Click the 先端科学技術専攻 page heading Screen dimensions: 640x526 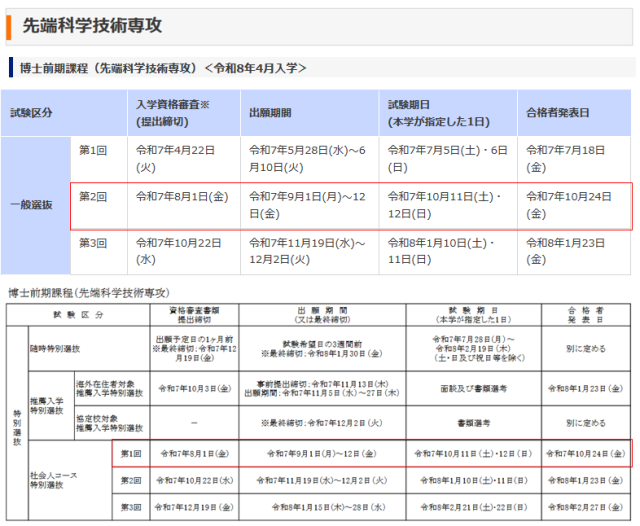pos(93,26)
